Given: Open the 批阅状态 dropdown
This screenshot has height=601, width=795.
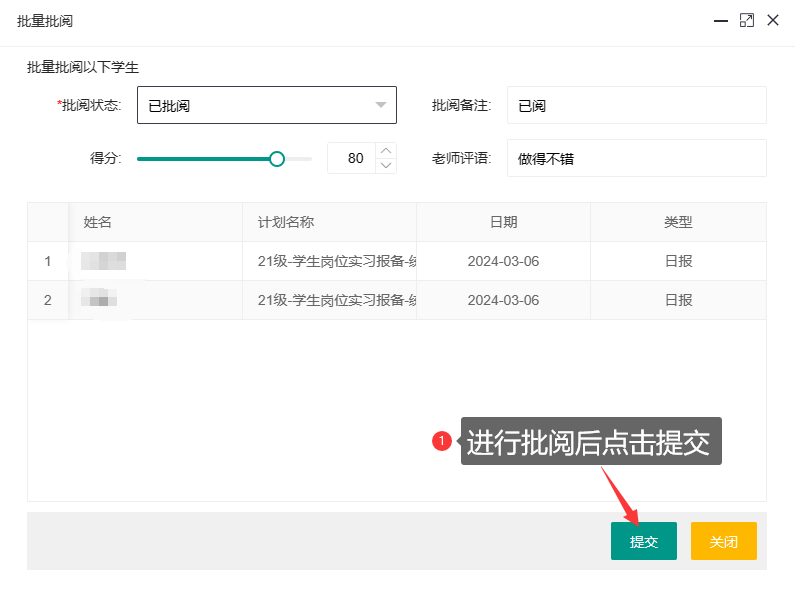Looking at the screenshot, I should 266,105.
